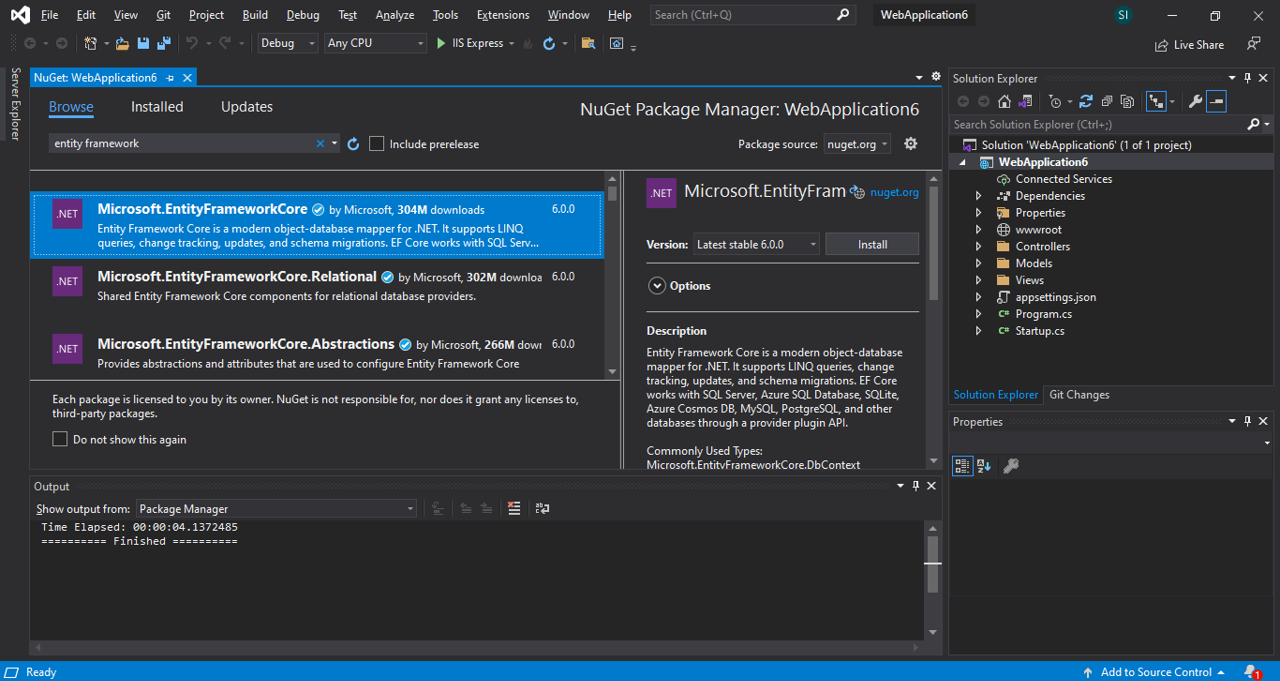Open Solution Explorer properties wrench icon
The height and width of the screenshot is (681, 1280).
1194,101
